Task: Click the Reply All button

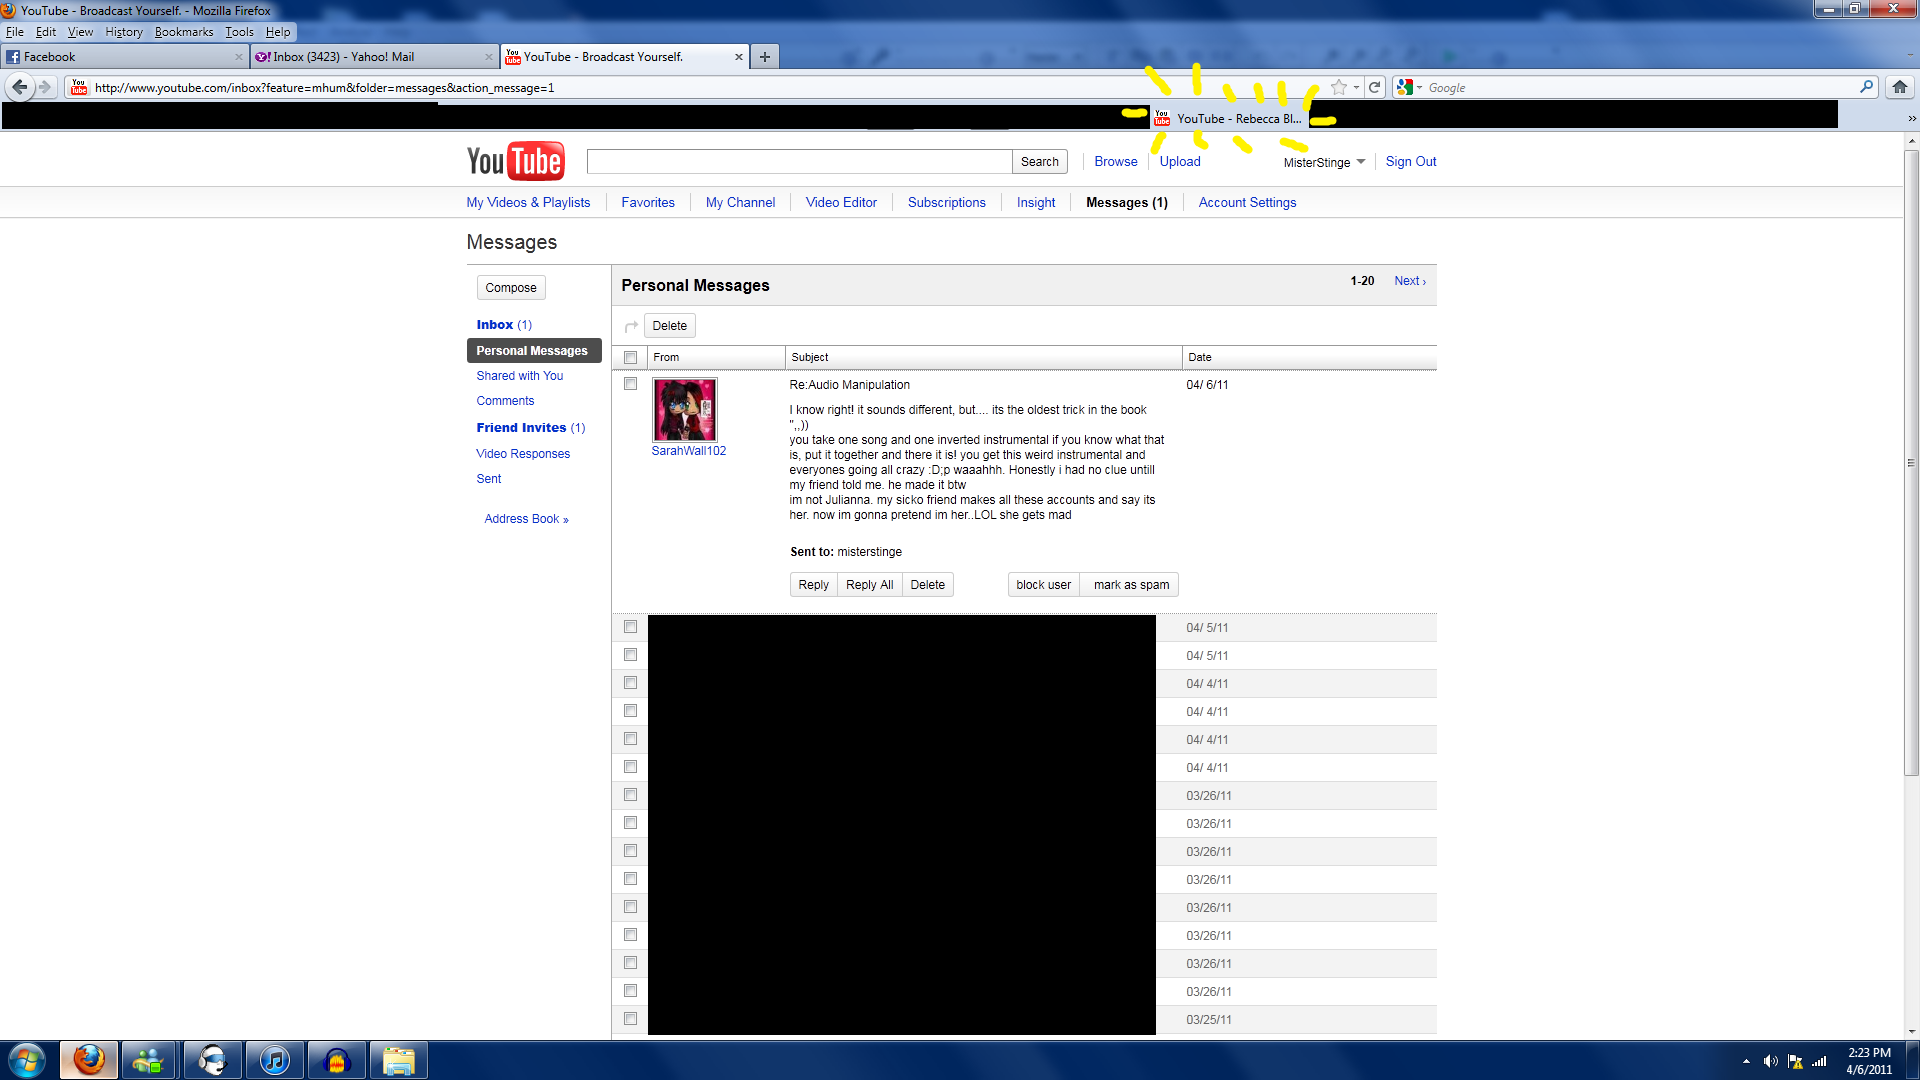Action: point(869,585)
